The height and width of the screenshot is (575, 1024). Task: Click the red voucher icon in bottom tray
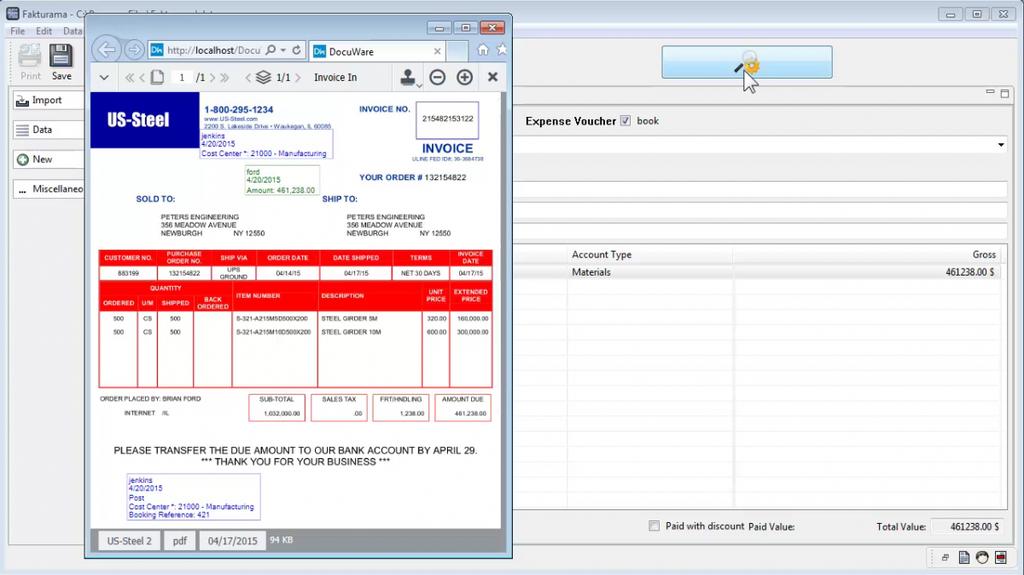[x=1001, y=557]
